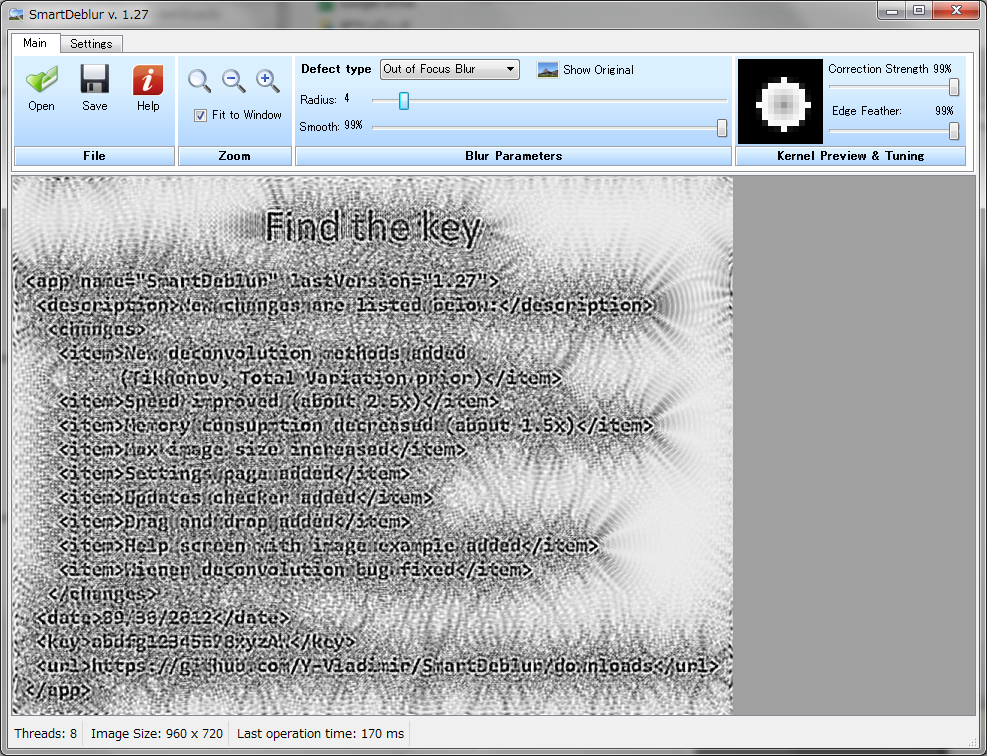Click the Smooth slider handle
987x756 pixels.
[722, 128]
